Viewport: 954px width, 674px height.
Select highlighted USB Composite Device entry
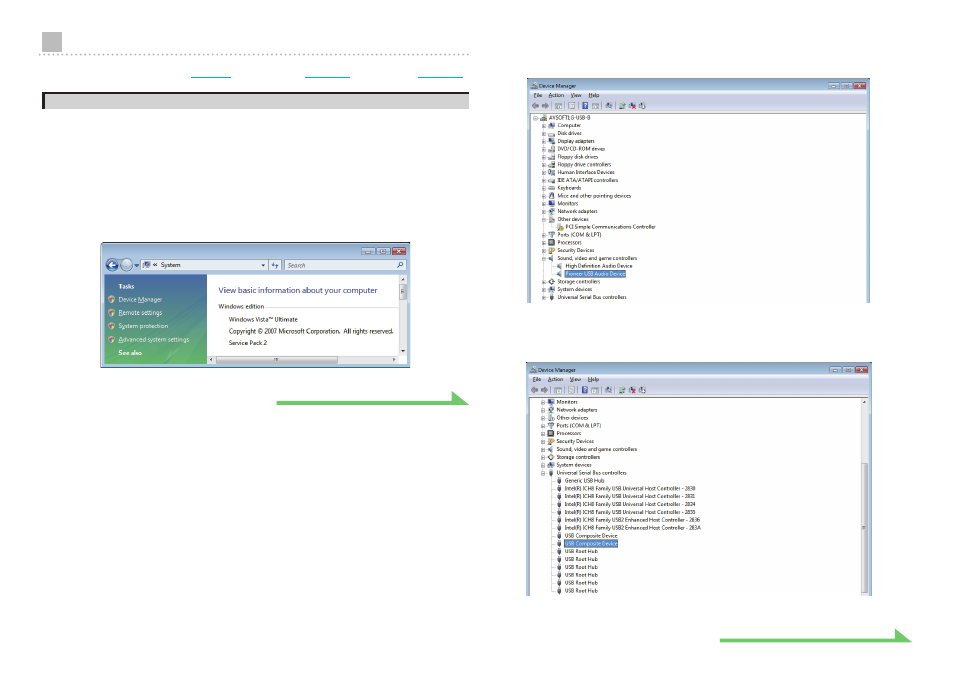click(591, 544)
